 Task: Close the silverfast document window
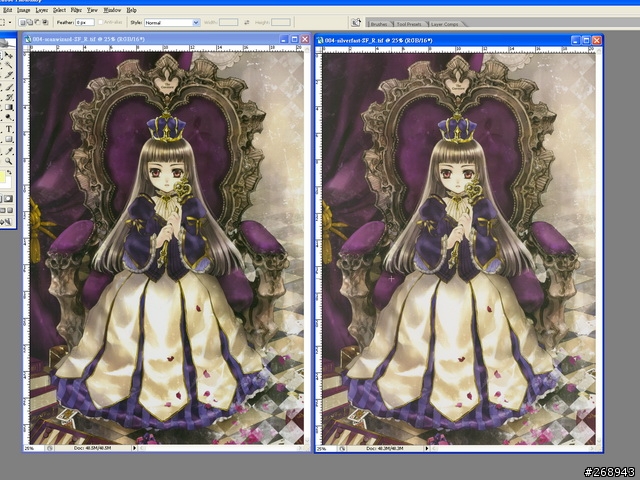tap(596, 40)
